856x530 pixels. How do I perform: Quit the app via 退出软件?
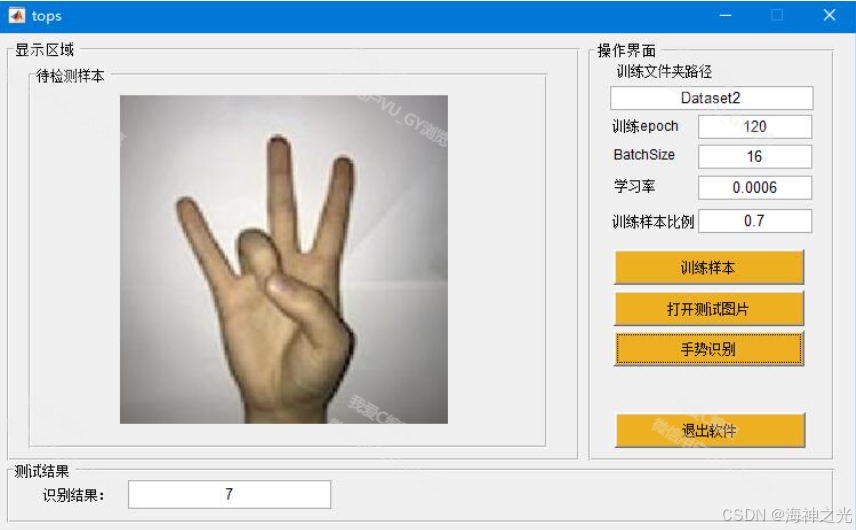tap(710, 431)
